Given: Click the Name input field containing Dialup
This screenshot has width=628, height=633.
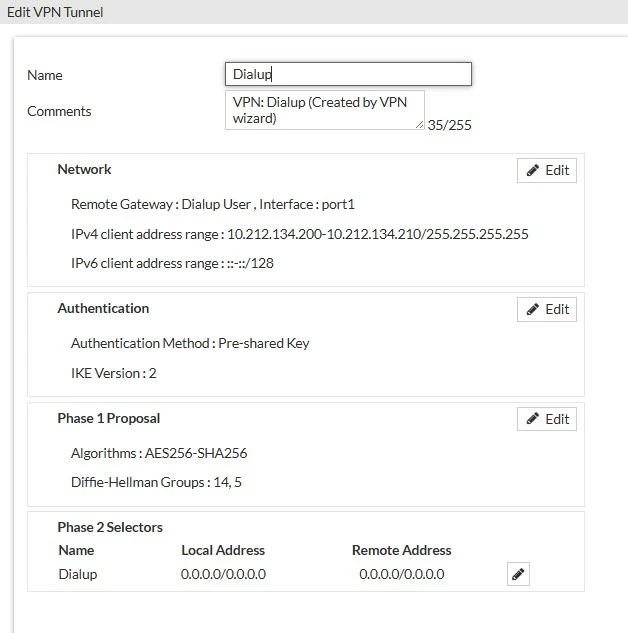Looking at the screenshot, I should 348,74.
